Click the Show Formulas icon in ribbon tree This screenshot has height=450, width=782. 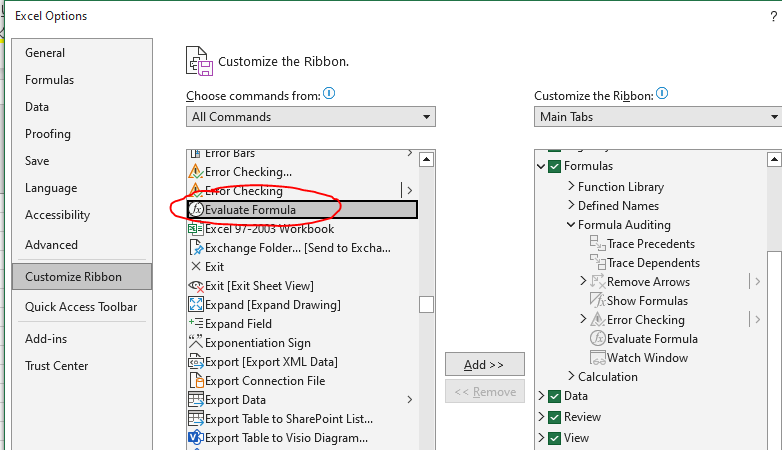(x=597, y=300)
